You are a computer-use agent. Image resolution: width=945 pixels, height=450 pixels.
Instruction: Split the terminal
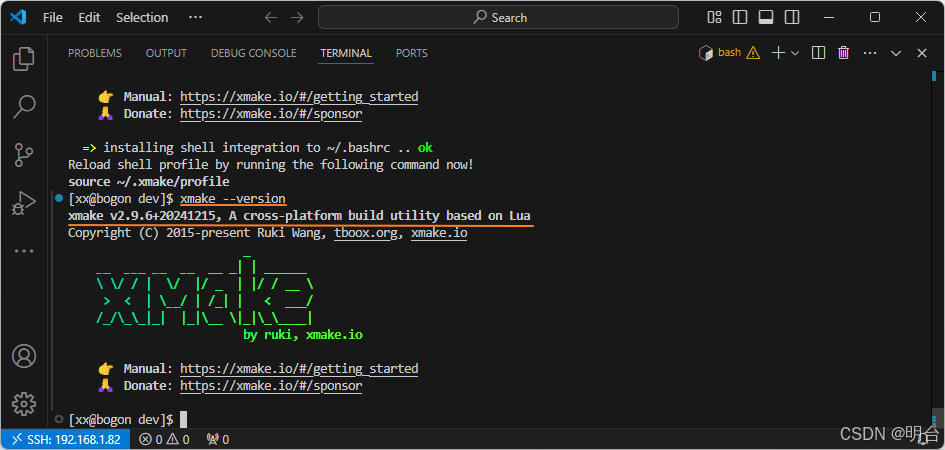(x=818, y=53)
